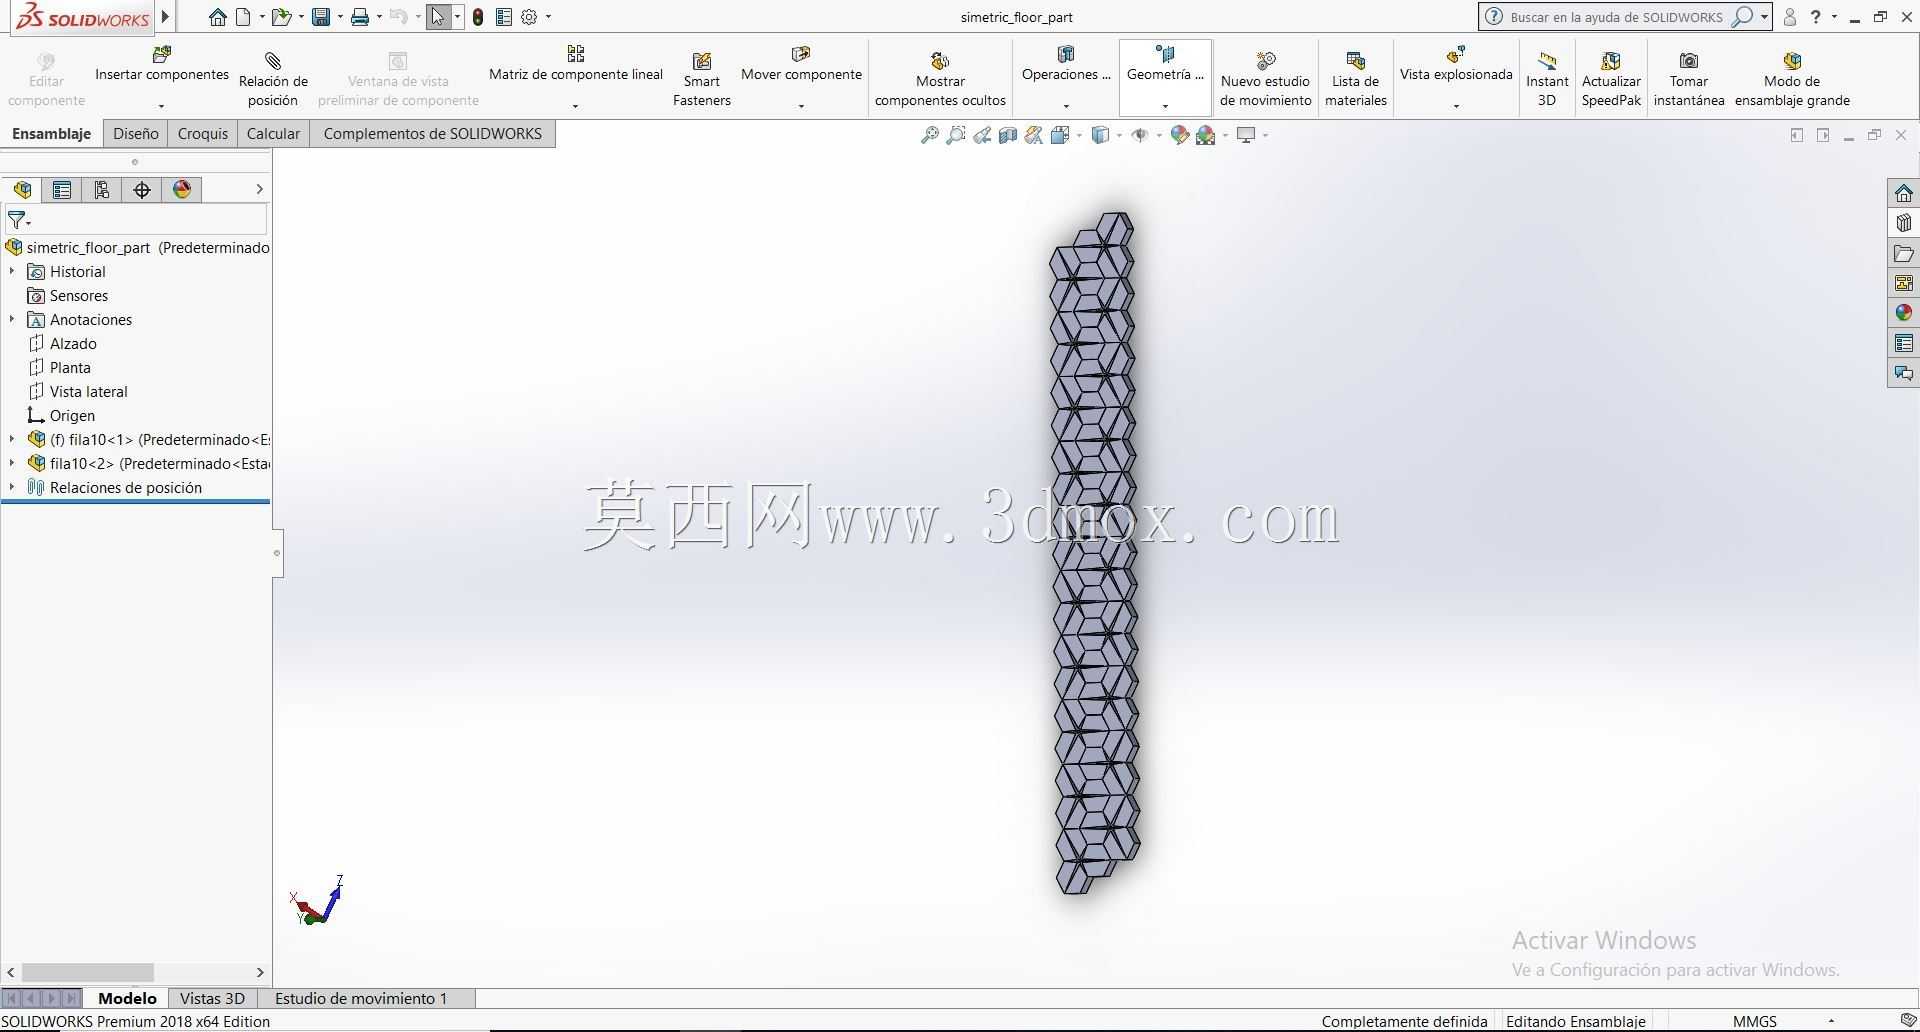Screen dimensions: 1920x1032
Task: Open view settings monitor icon
Action: point(1246,135)
